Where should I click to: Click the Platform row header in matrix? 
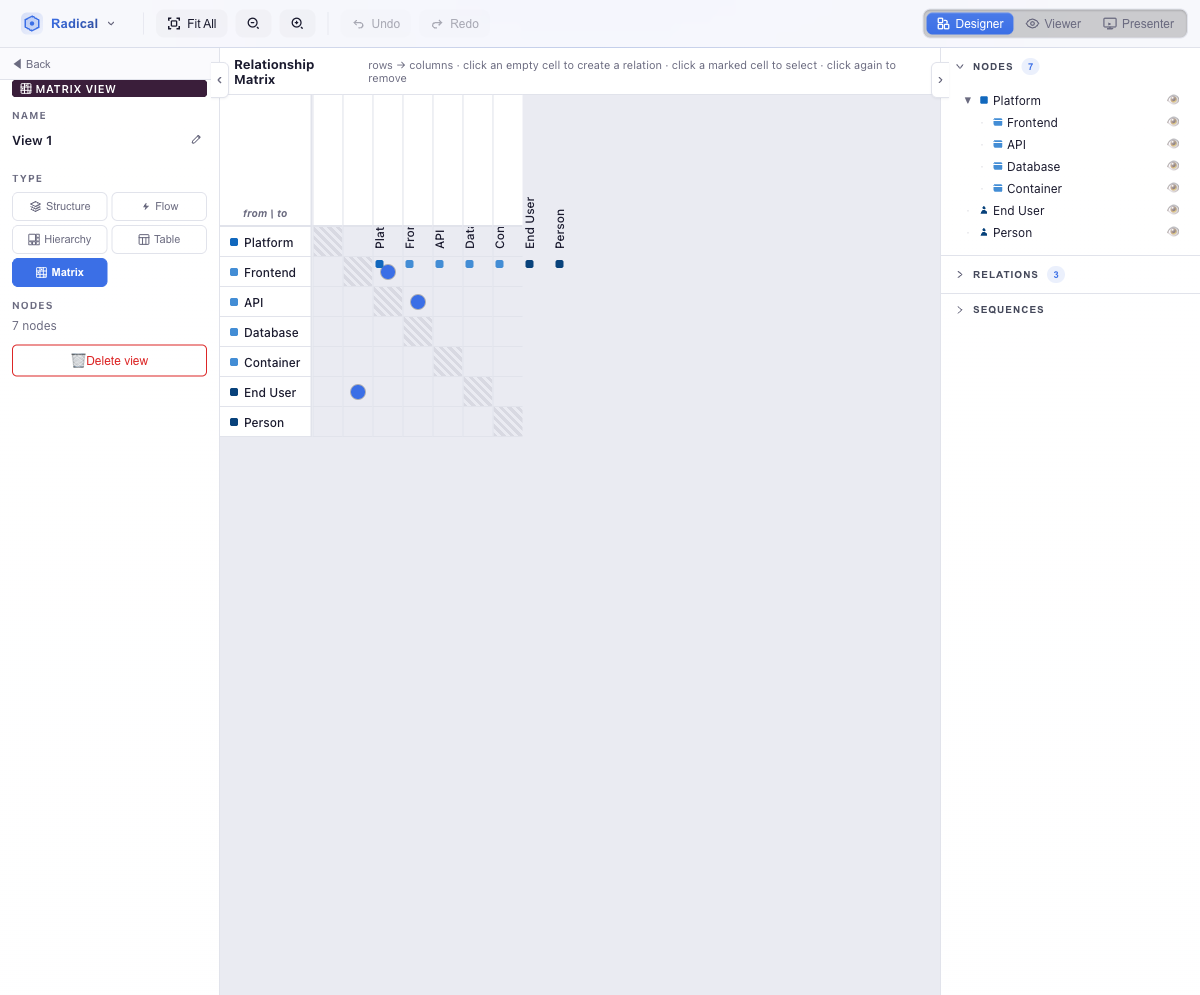pyautogui.click(x=265, y=242)
